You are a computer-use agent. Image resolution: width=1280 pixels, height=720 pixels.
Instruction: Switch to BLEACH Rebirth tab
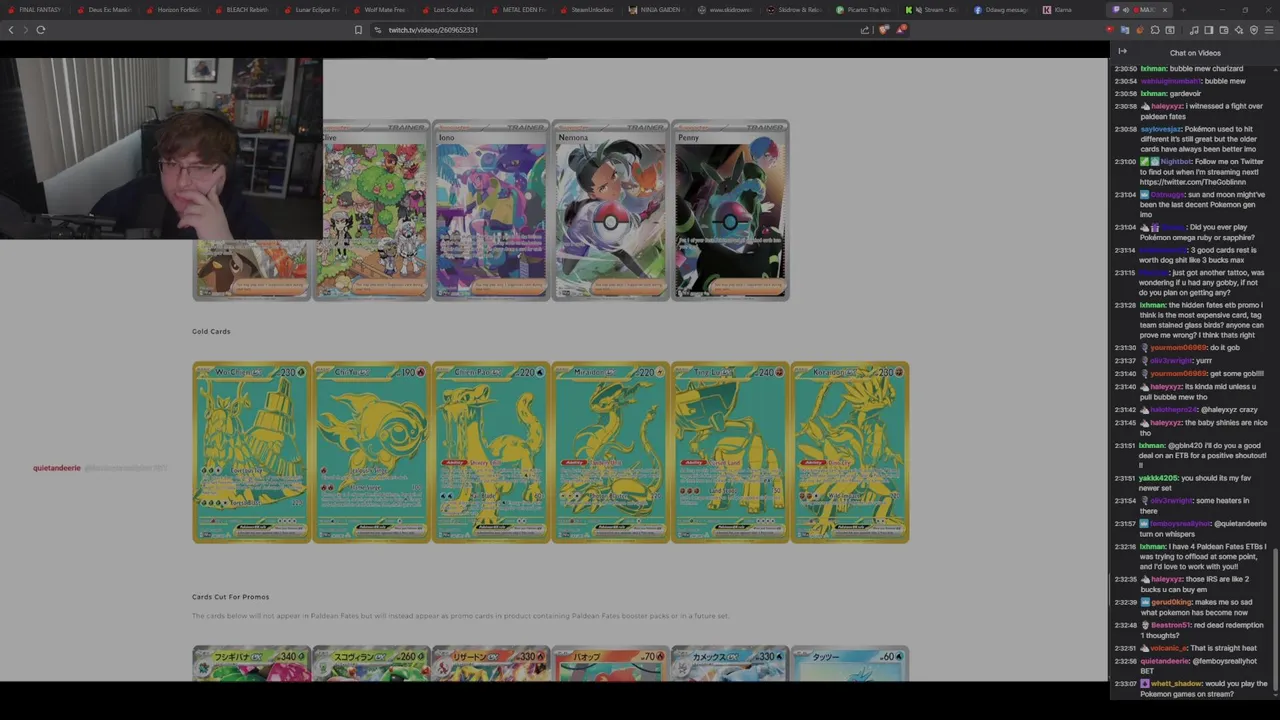(242, 10)
